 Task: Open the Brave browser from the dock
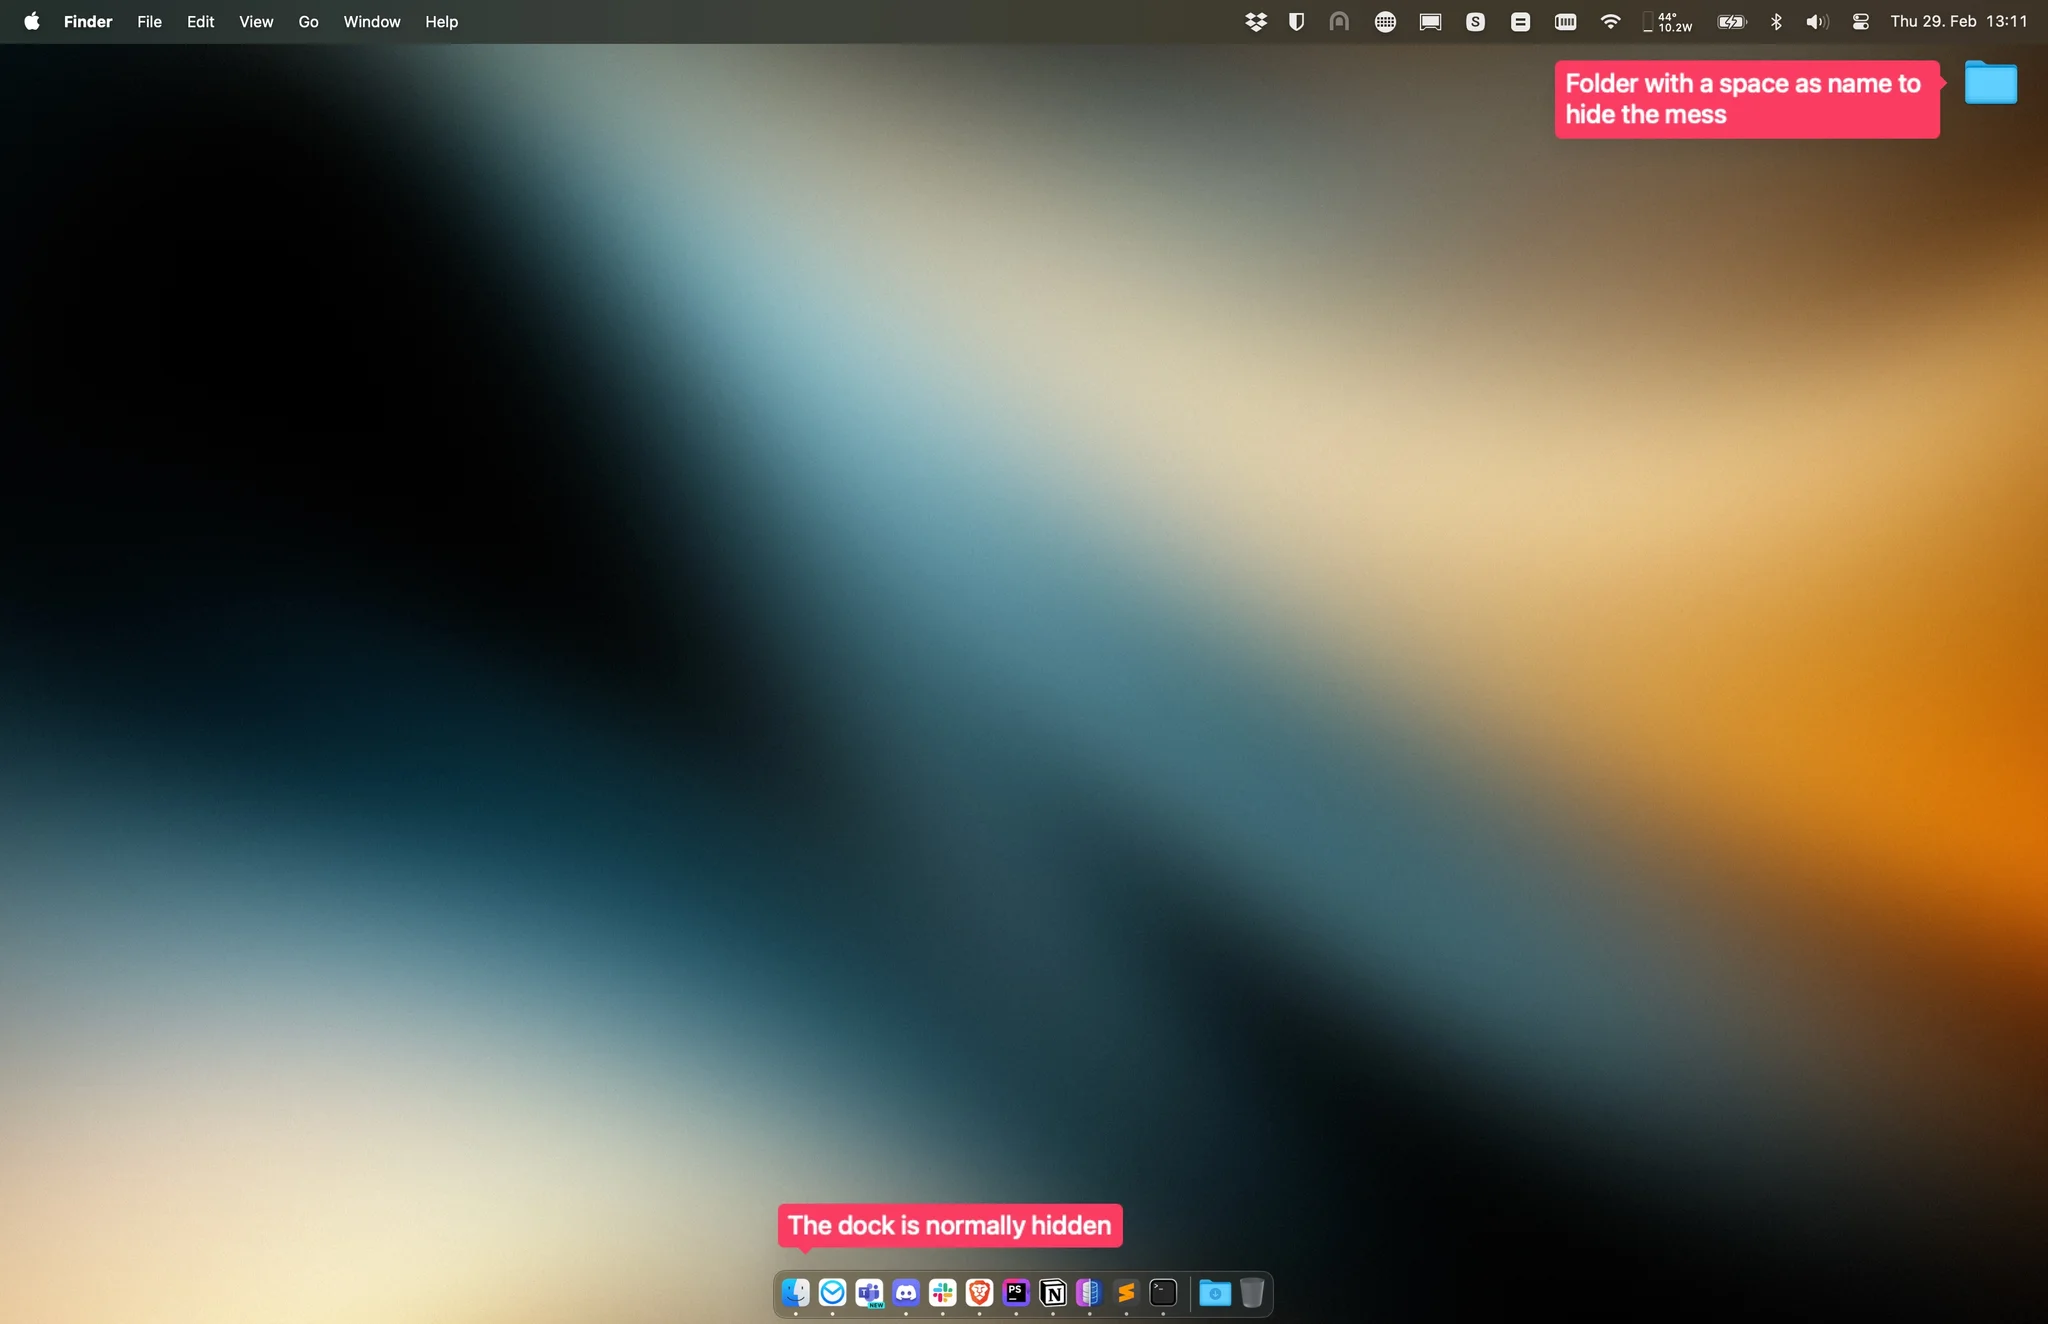click(x=979, y=1293)
